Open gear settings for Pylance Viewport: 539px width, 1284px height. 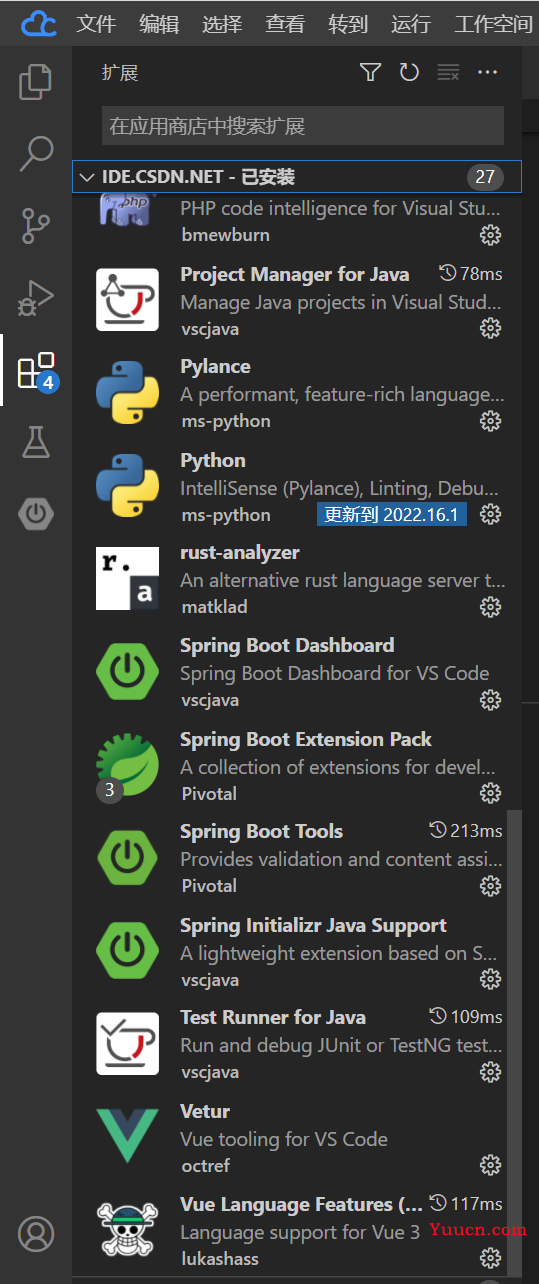click(490, 421)
